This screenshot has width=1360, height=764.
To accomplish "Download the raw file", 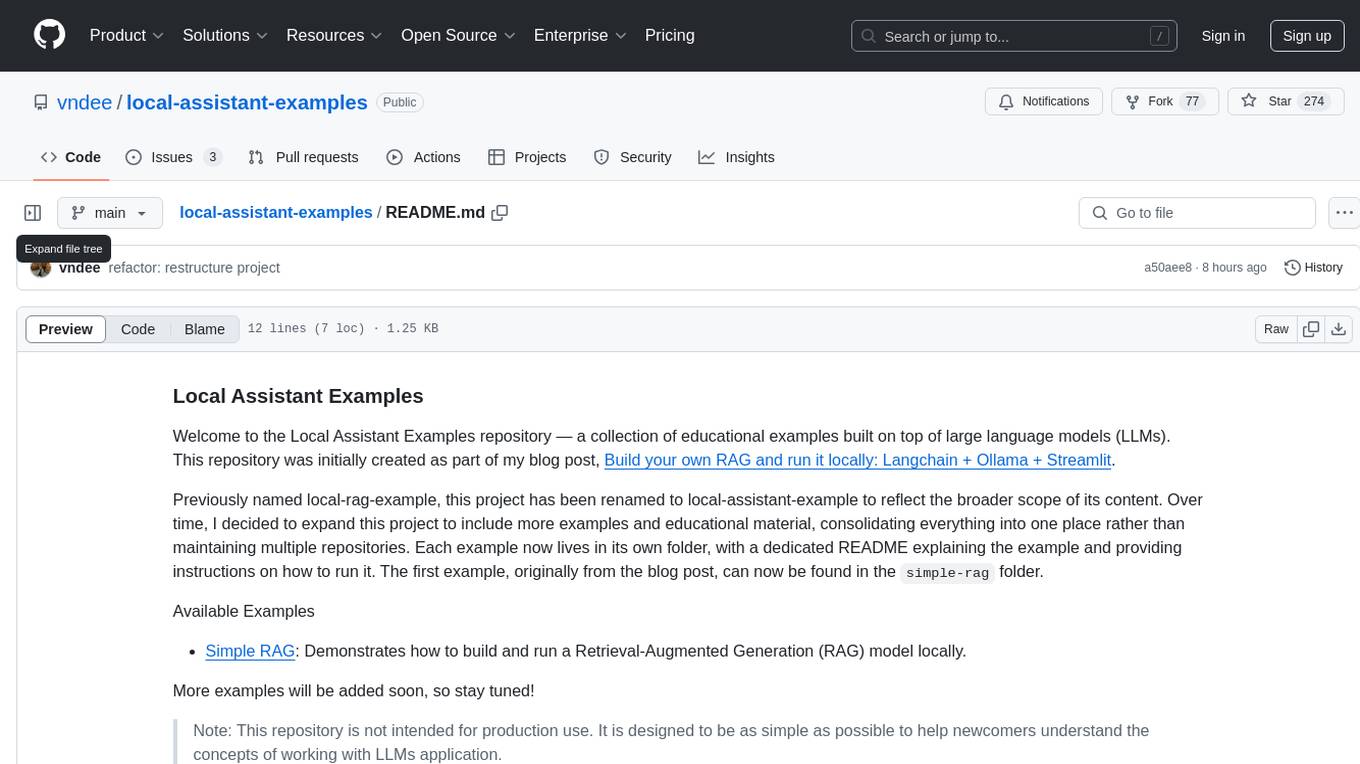I will coord(1339,329).
